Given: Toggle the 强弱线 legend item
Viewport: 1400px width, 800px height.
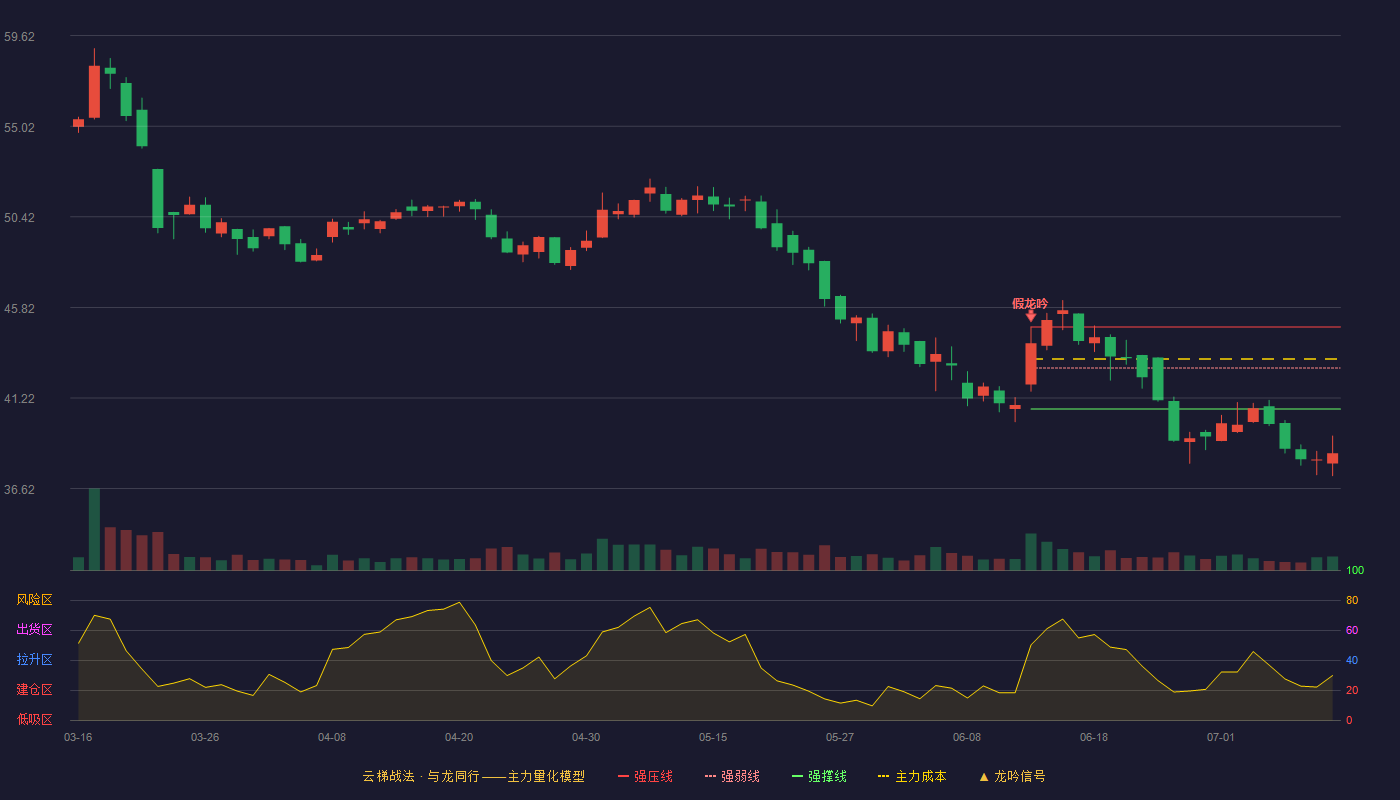Looking at the screenshot, I should pyautogui.click(x=732, y=776).
